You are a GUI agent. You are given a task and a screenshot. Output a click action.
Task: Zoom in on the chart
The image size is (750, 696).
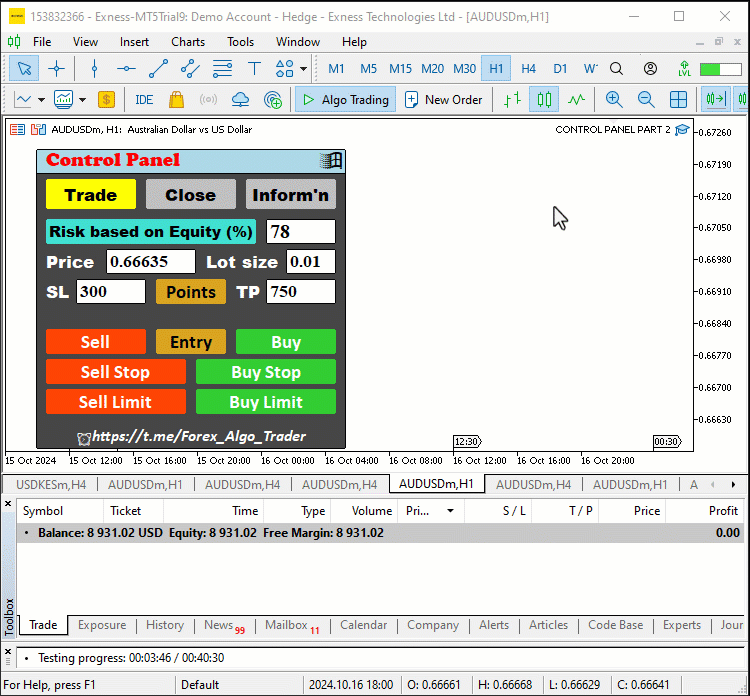tap(614, 100)
